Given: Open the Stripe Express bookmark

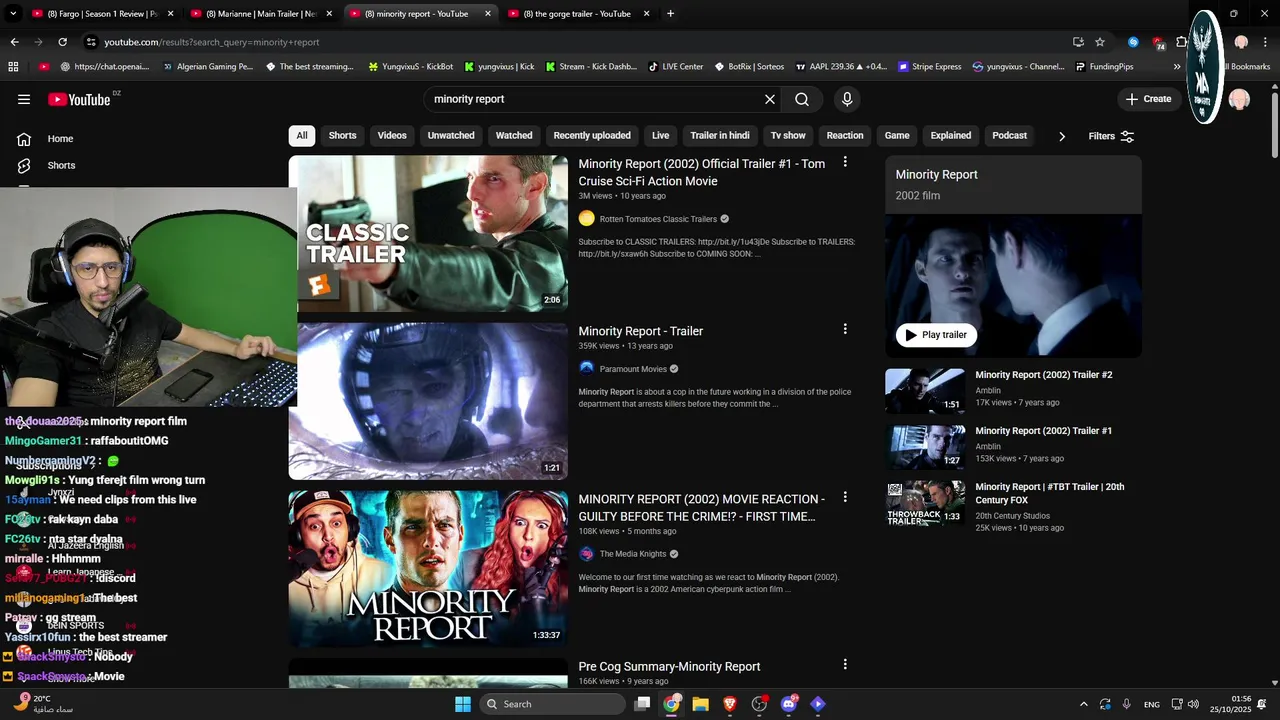Looking at the screenshot, I should (930, 67).
